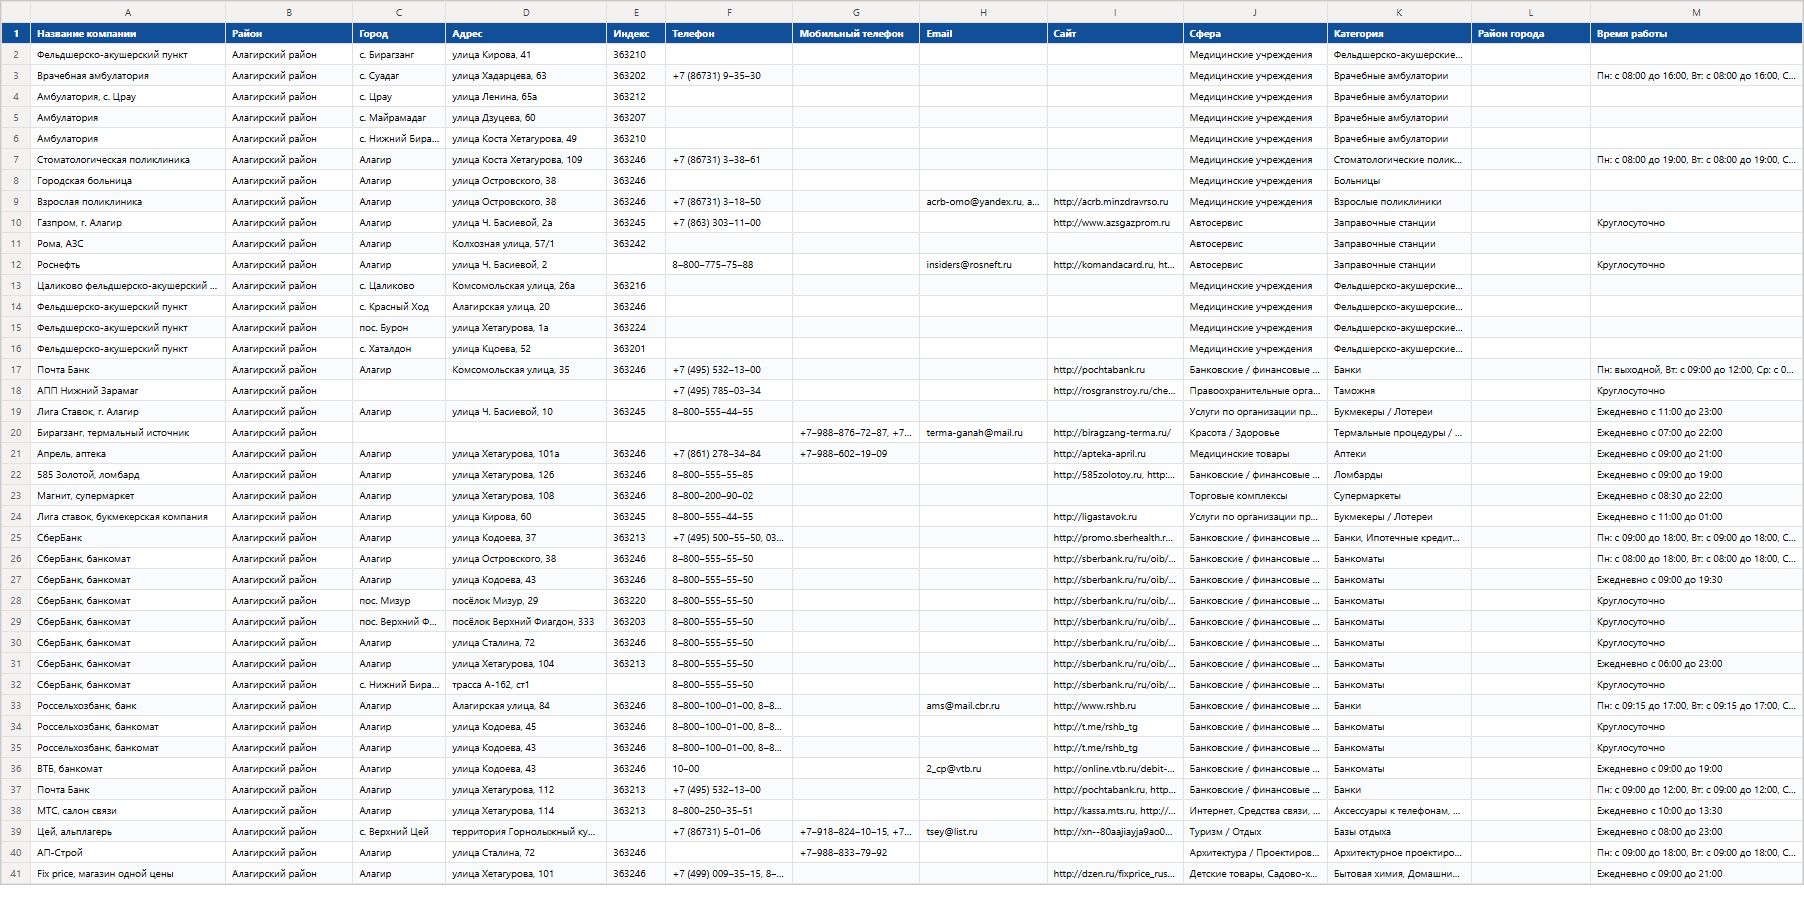1804x902 pixels.
Task: Click the city cell 'с. Майрамадаг'
Action: pos(399,118)
